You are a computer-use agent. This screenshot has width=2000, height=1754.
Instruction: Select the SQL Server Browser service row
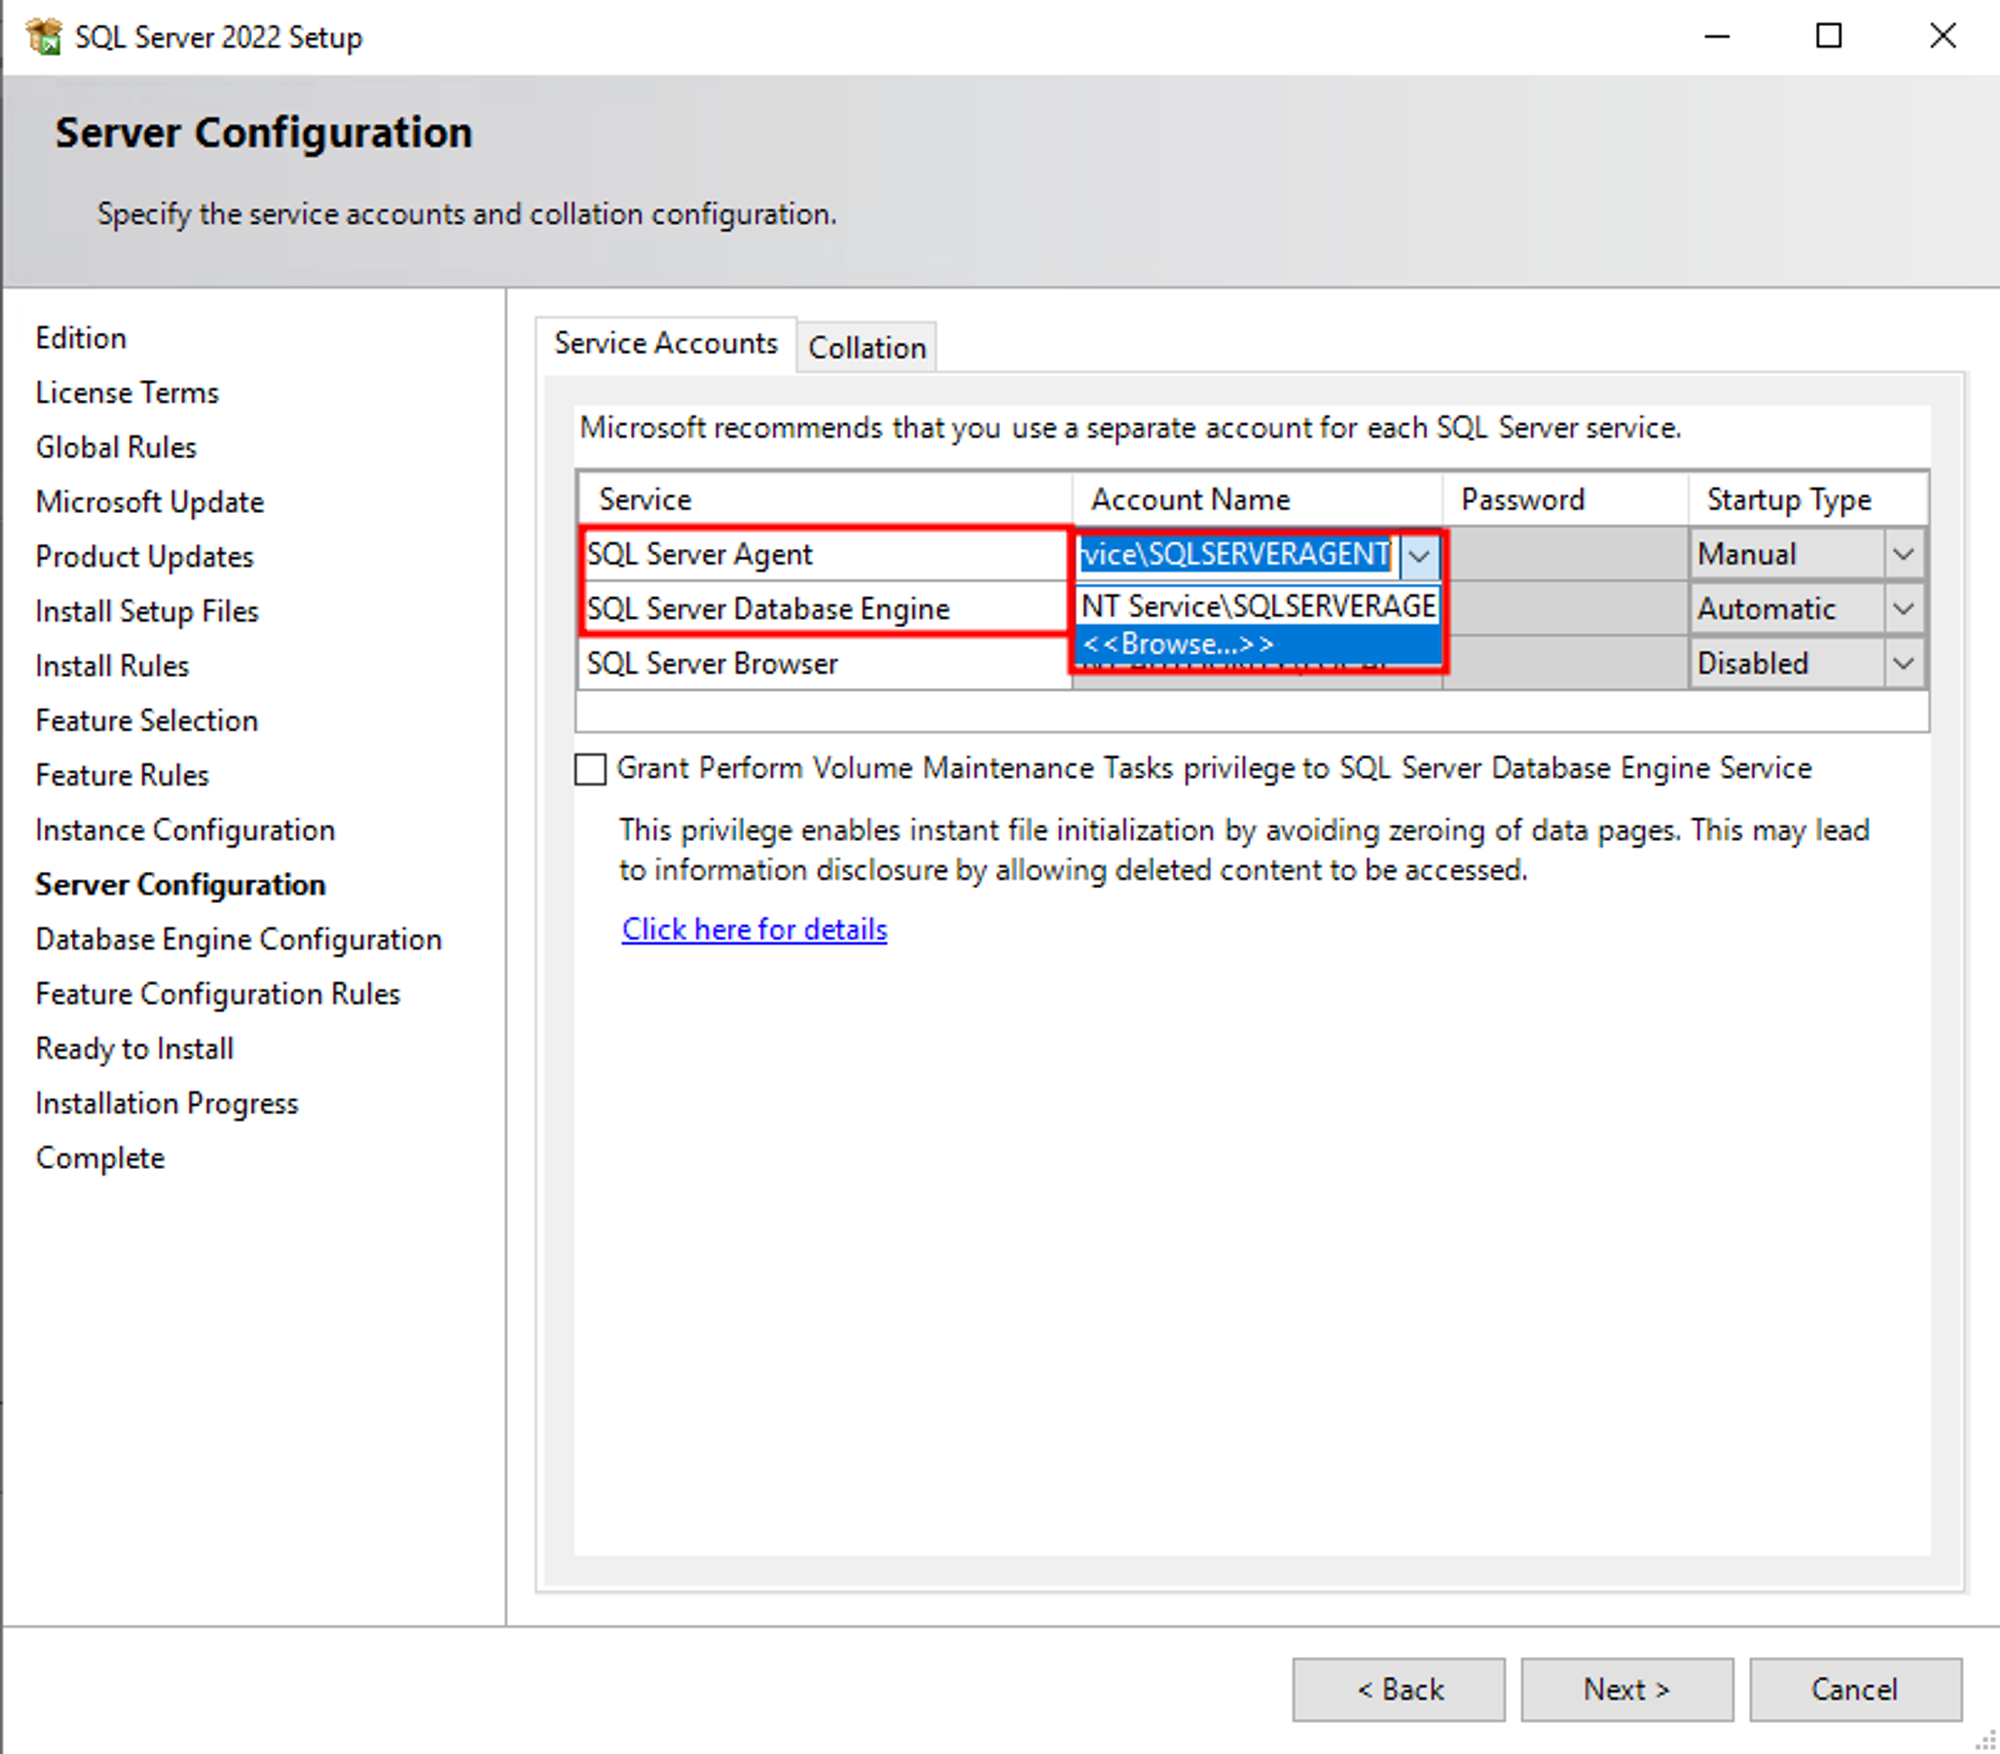712,663
